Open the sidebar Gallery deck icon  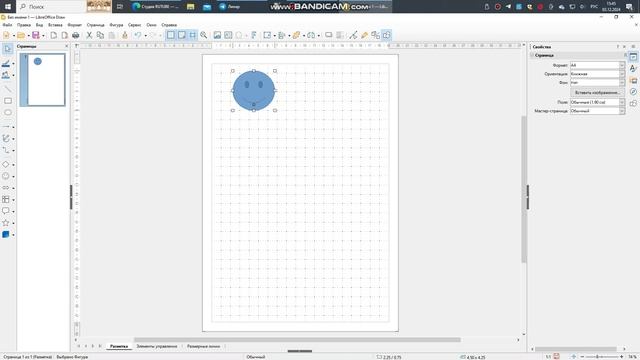pos(633,80)
